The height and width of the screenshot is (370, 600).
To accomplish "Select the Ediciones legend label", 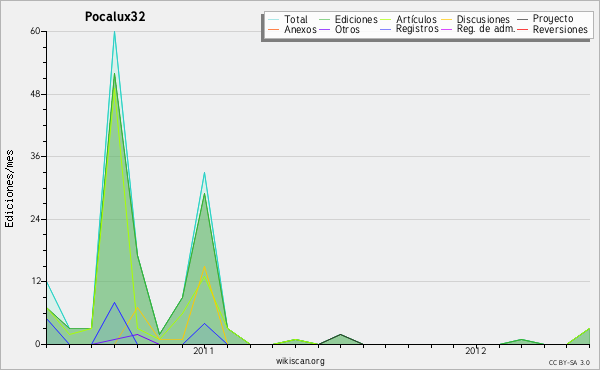I will 356,19.
